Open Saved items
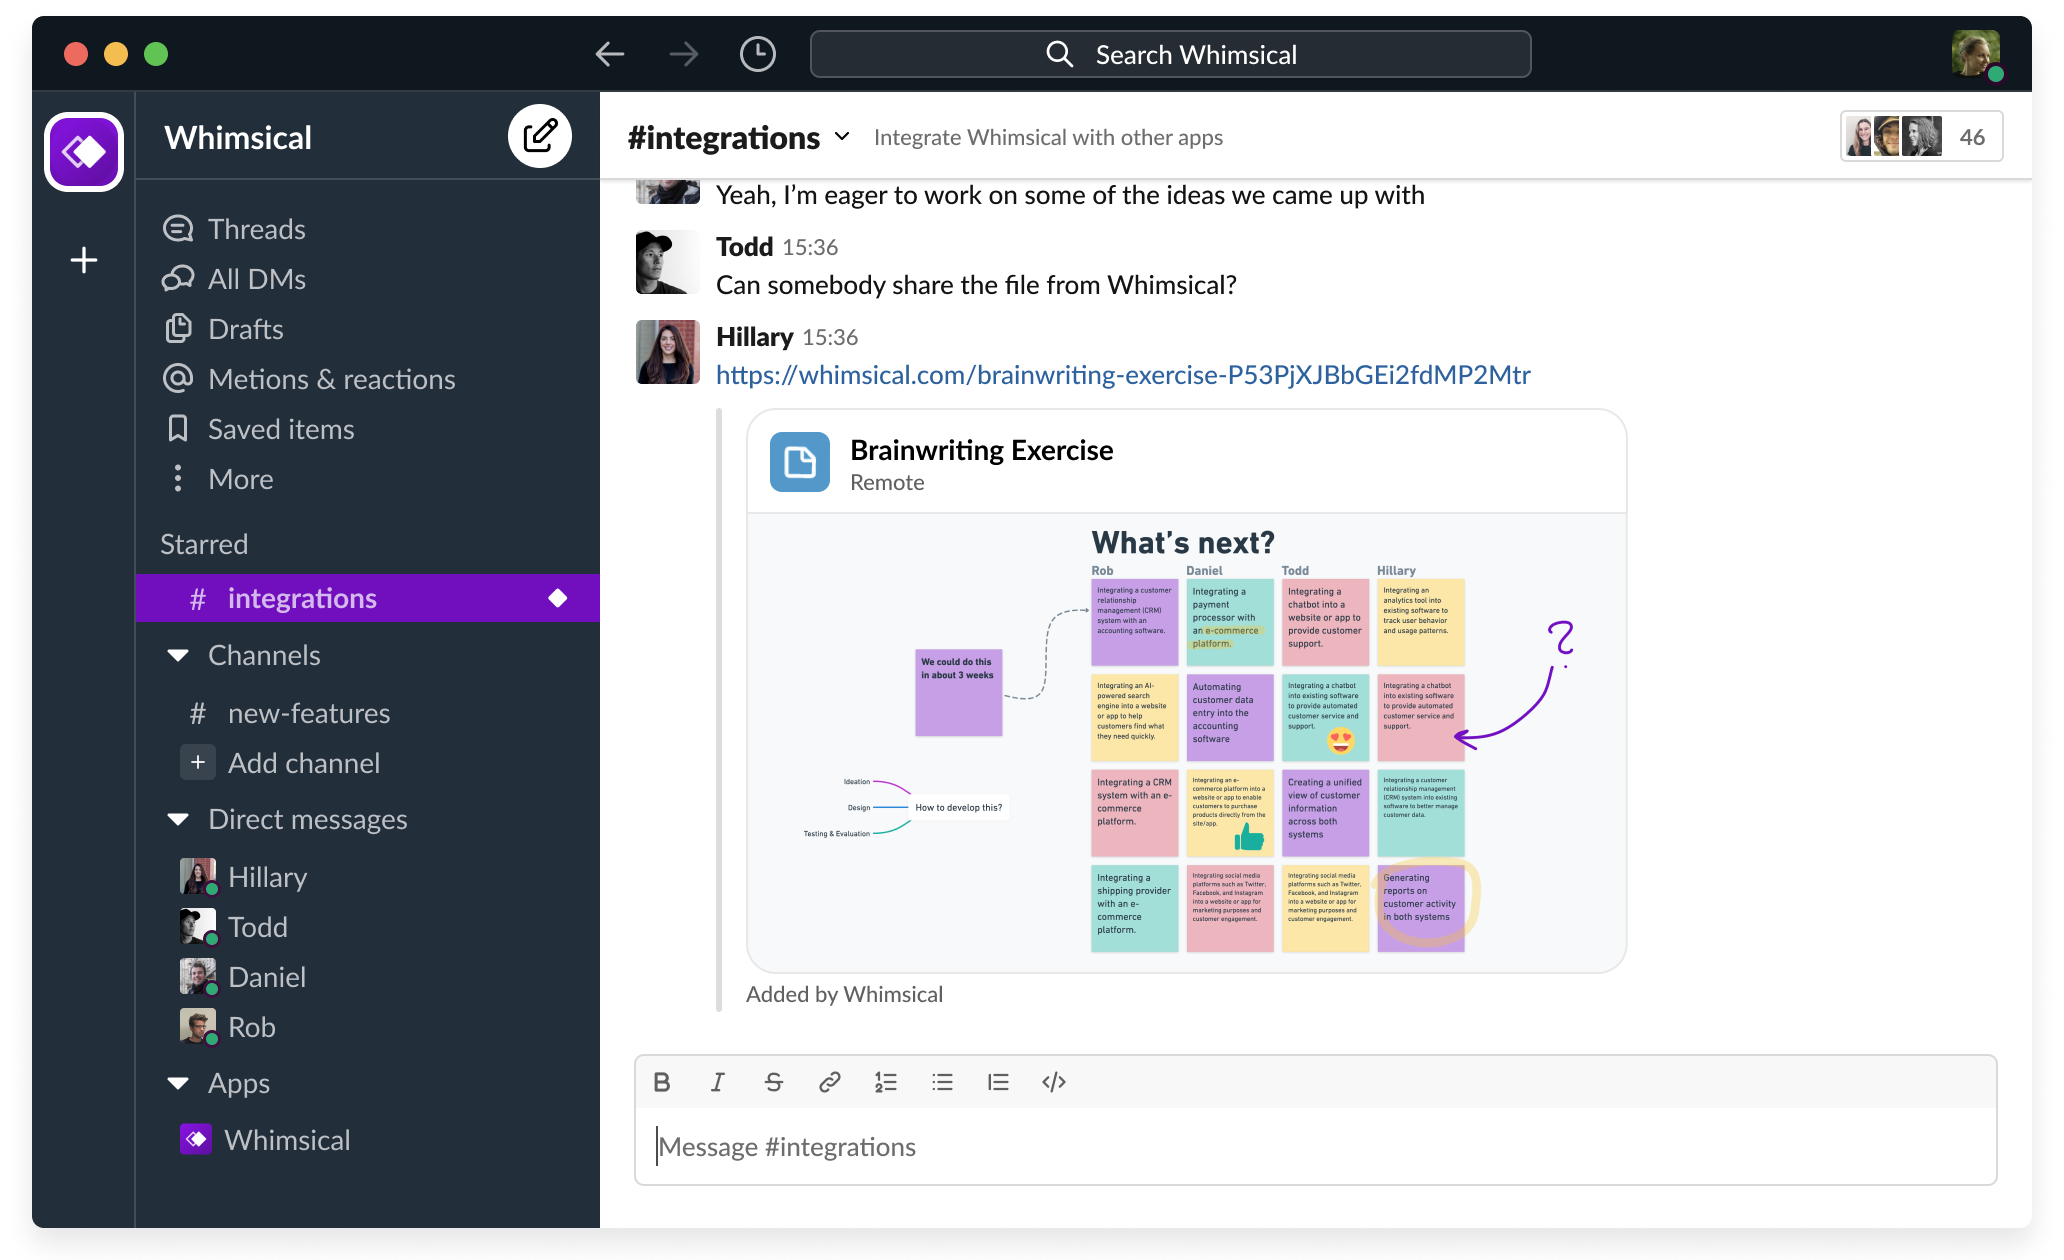 (x=280, y=429)
